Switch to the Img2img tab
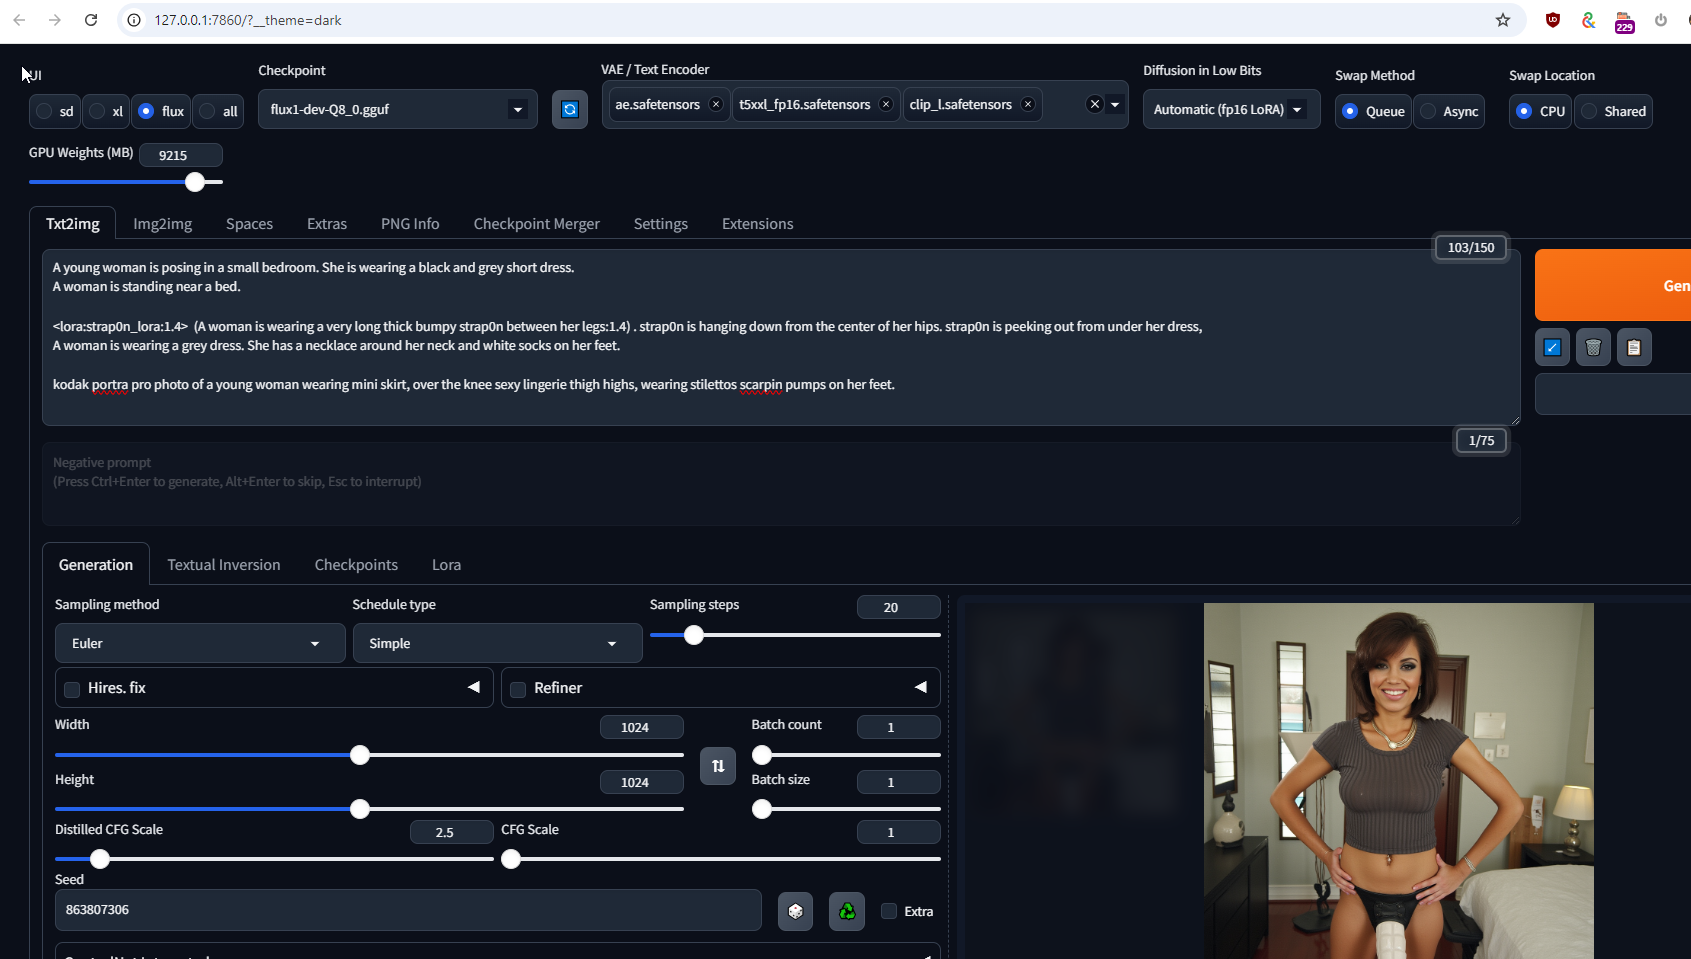1691x959 pixels. point(162,224)
